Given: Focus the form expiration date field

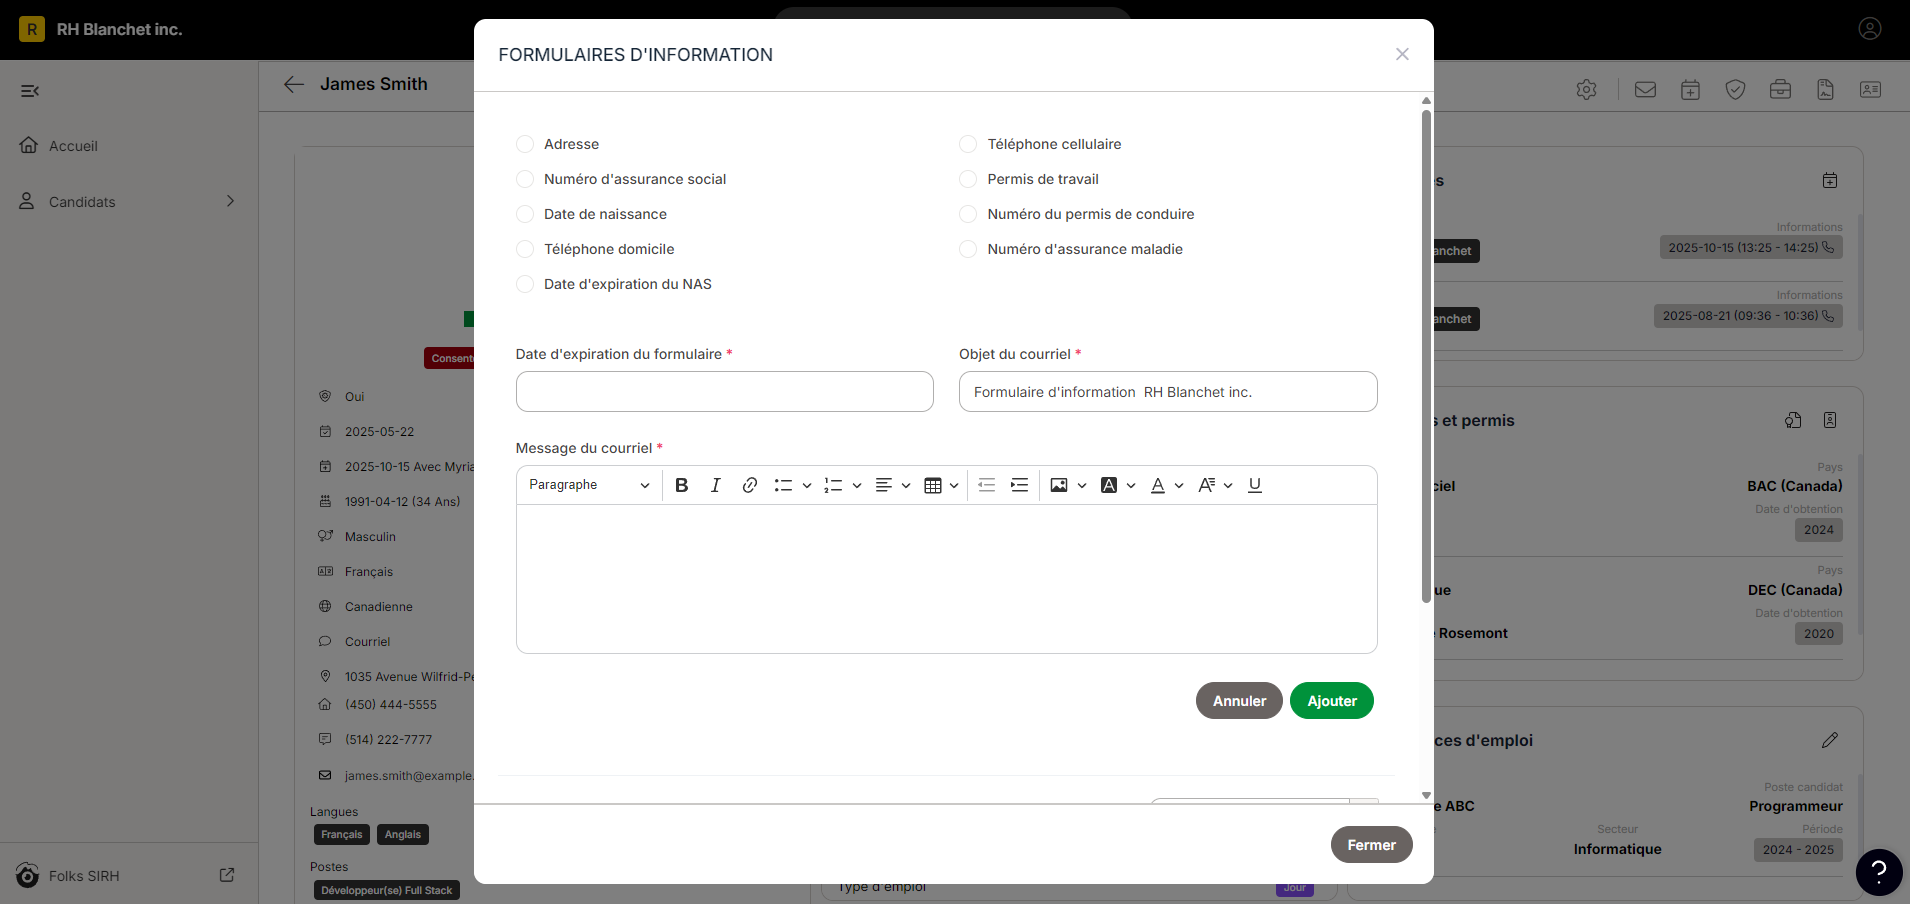Looking at the screenshot, I should point(725,392).
